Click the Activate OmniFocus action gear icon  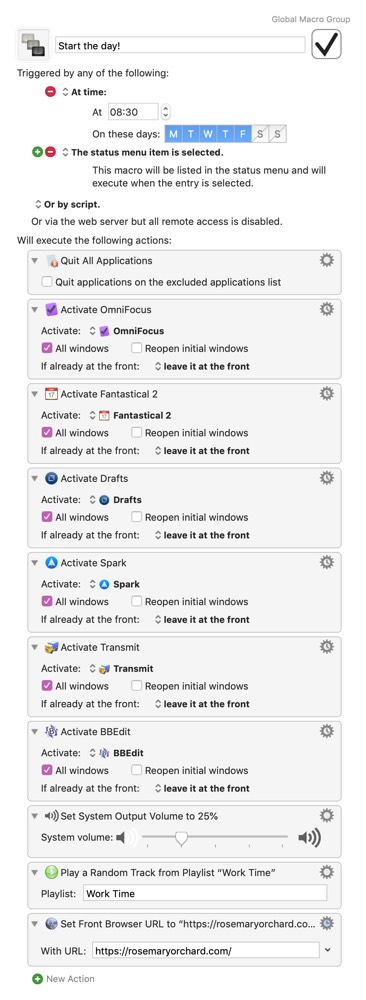pyautogui.click(x=326, y=309)
